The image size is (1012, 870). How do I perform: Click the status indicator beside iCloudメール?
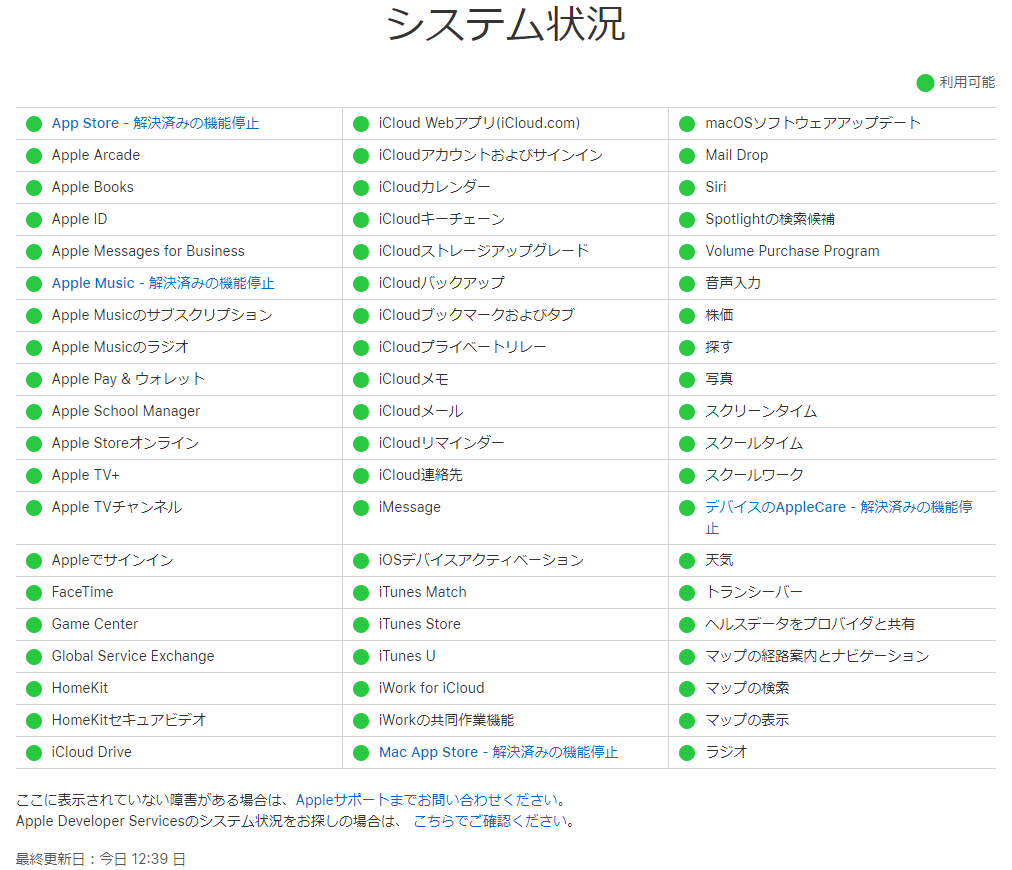coord(360,411)
